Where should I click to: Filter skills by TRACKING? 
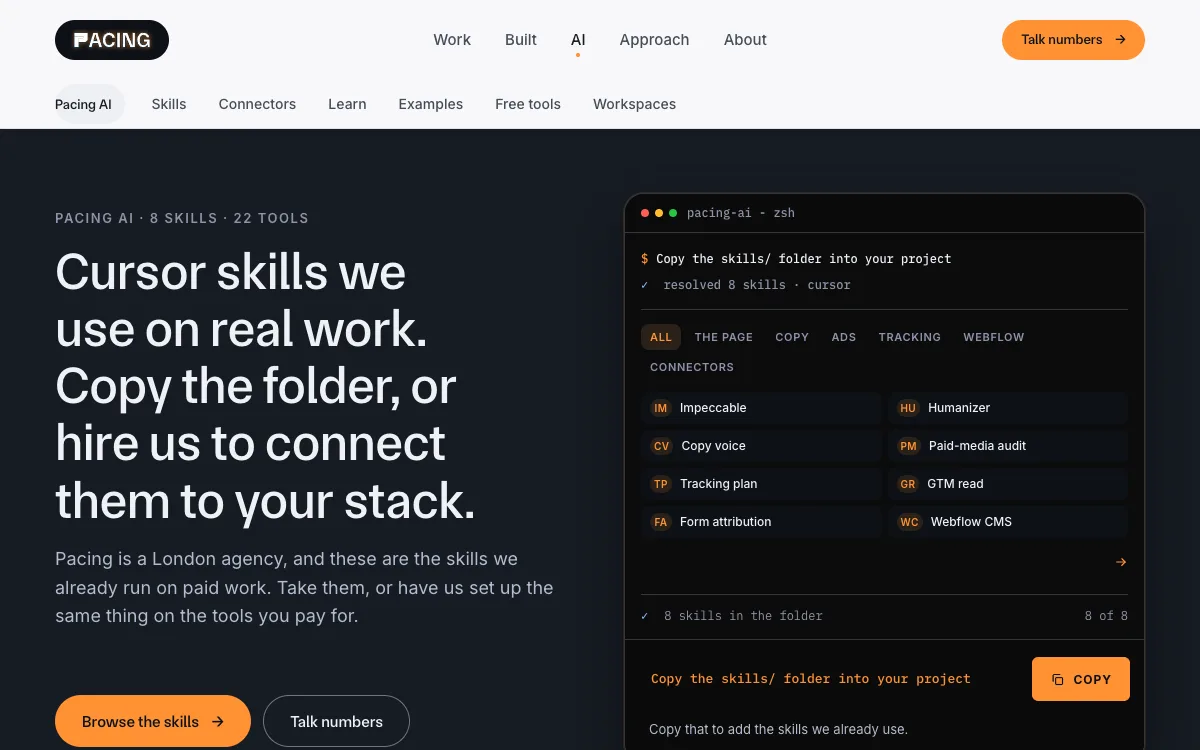point(910,337)
